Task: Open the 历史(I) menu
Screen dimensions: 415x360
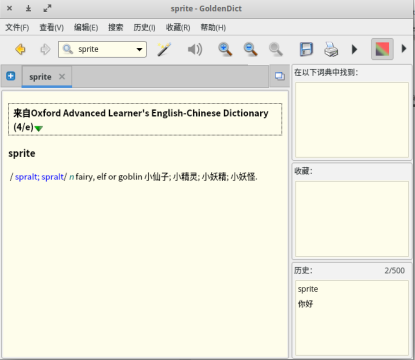Action: [x=144, y=27]
